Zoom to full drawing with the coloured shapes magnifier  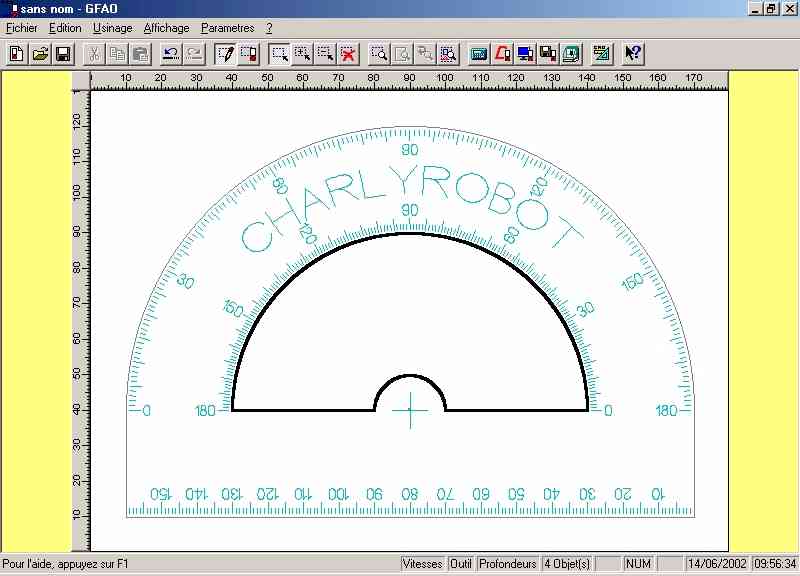point(448,54)
